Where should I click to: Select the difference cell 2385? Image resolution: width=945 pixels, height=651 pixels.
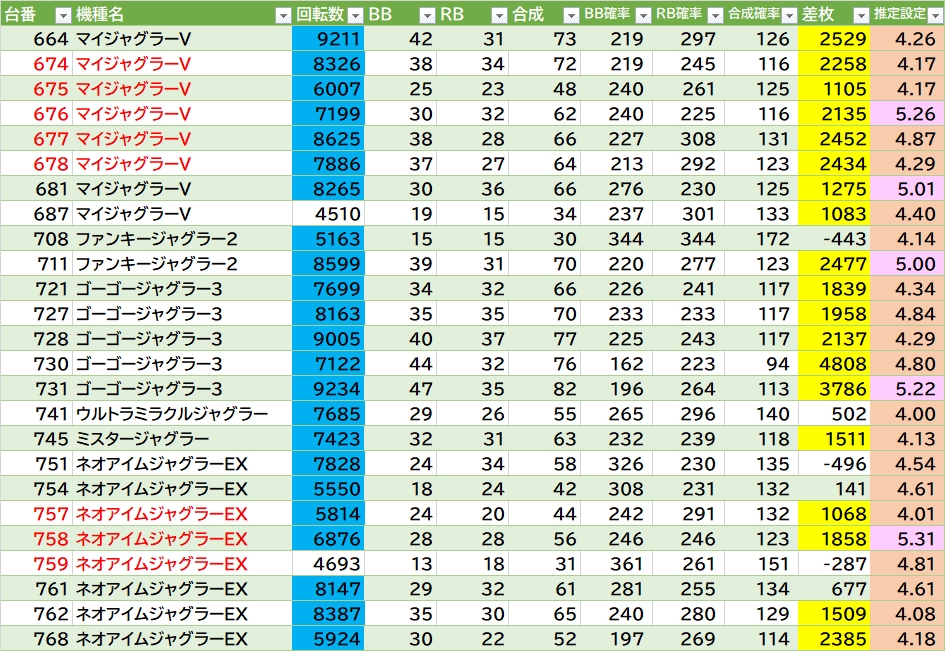834,639
